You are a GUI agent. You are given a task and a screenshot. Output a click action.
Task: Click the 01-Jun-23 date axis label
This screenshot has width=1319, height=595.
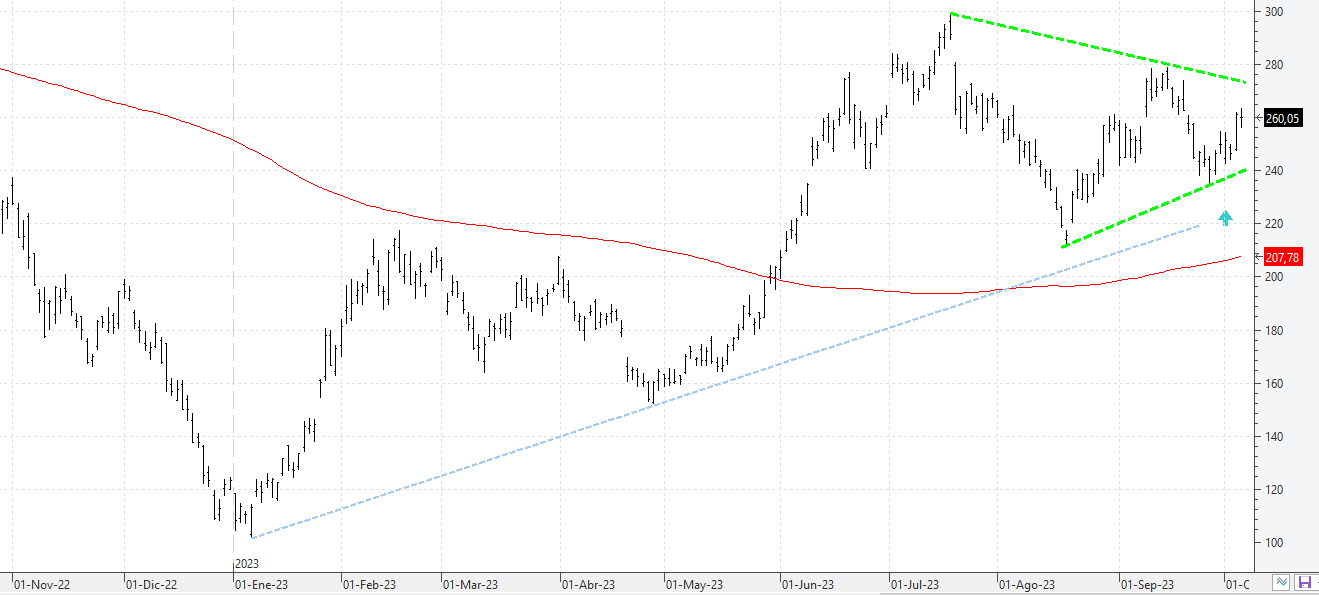tap(809, 583)
